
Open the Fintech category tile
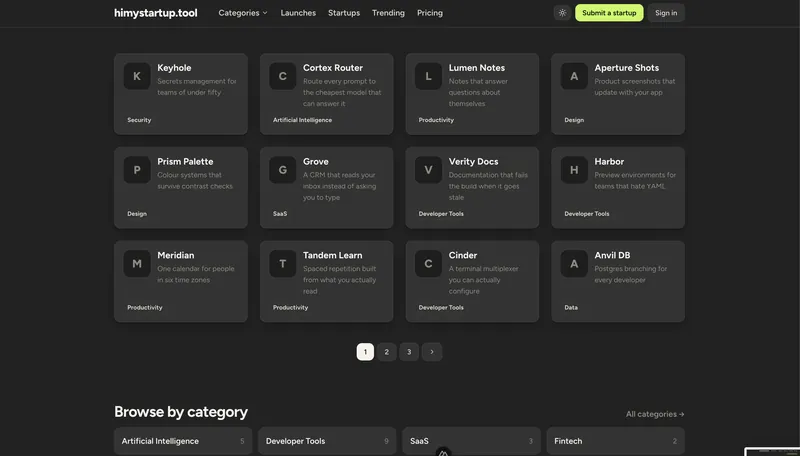pyautogui.click(x=616, y=441)
